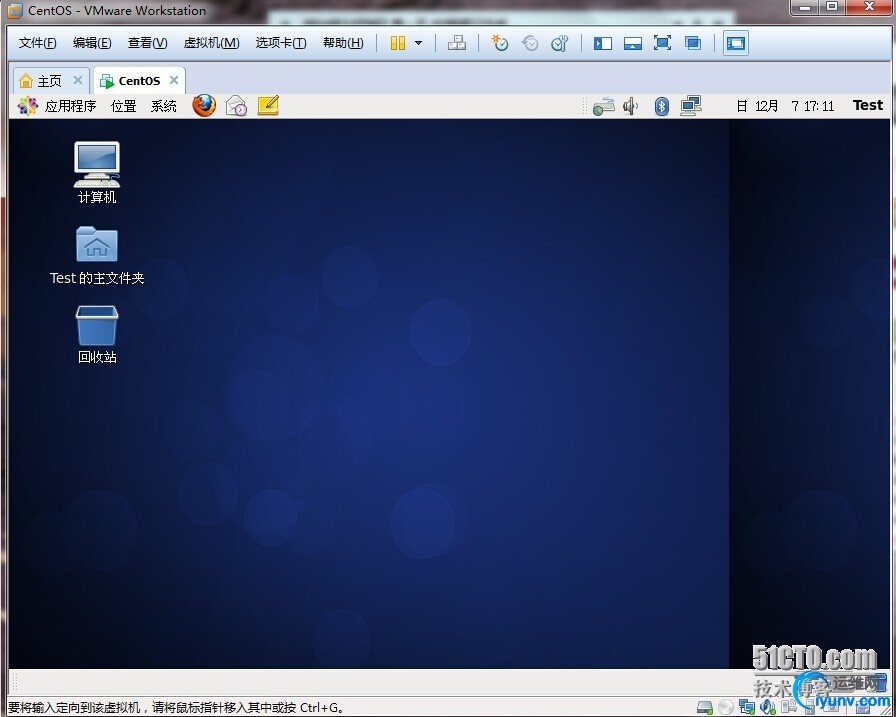Screen dimensions: 896x717
Task: Enter full screen mode
Action: 662,43
